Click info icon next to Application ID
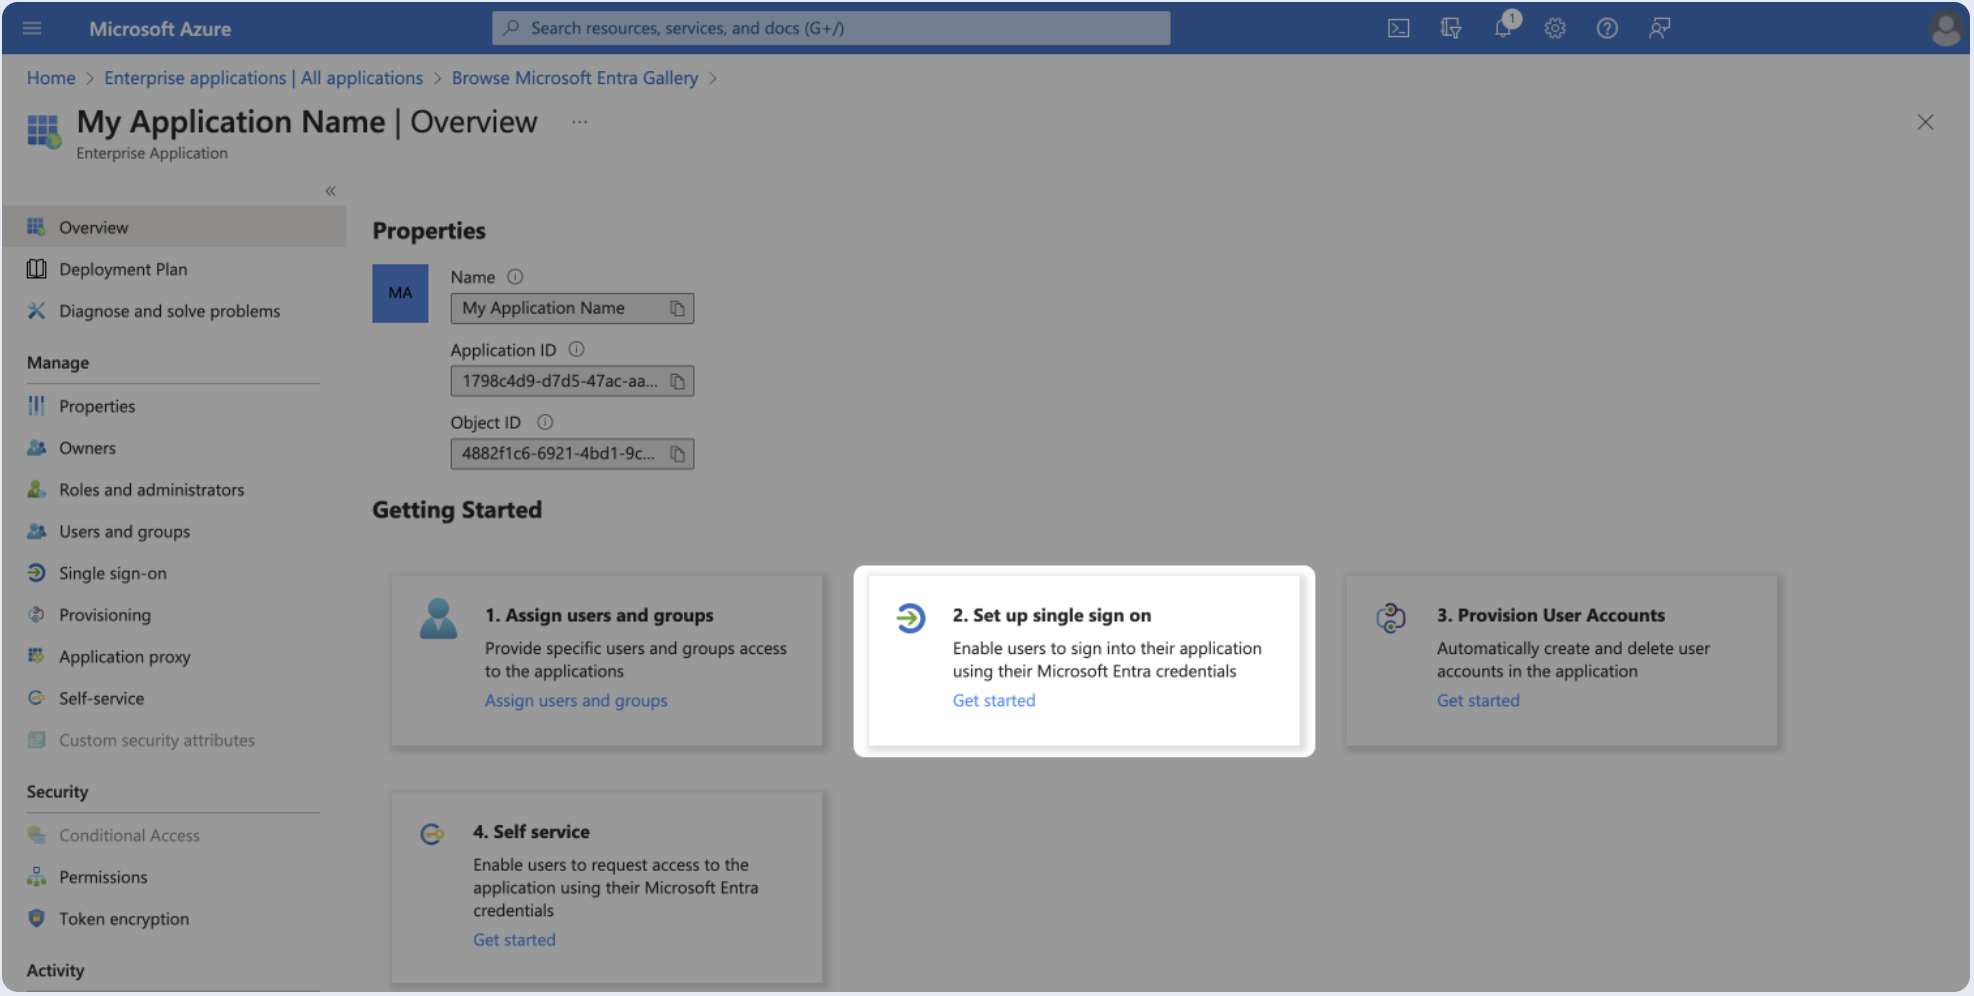 click(576, 349)
